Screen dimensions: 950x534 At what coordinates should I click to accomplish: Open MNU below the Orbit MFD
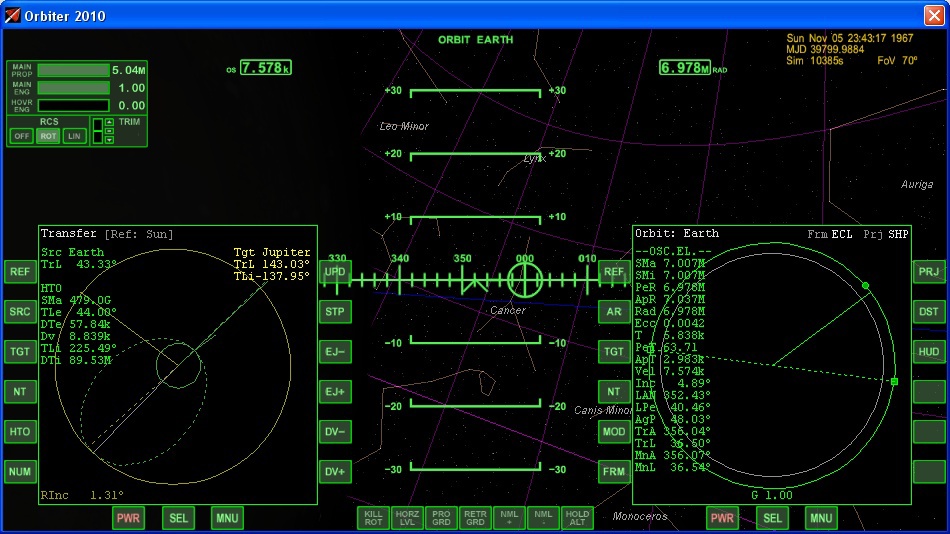[x=821, y=518]
